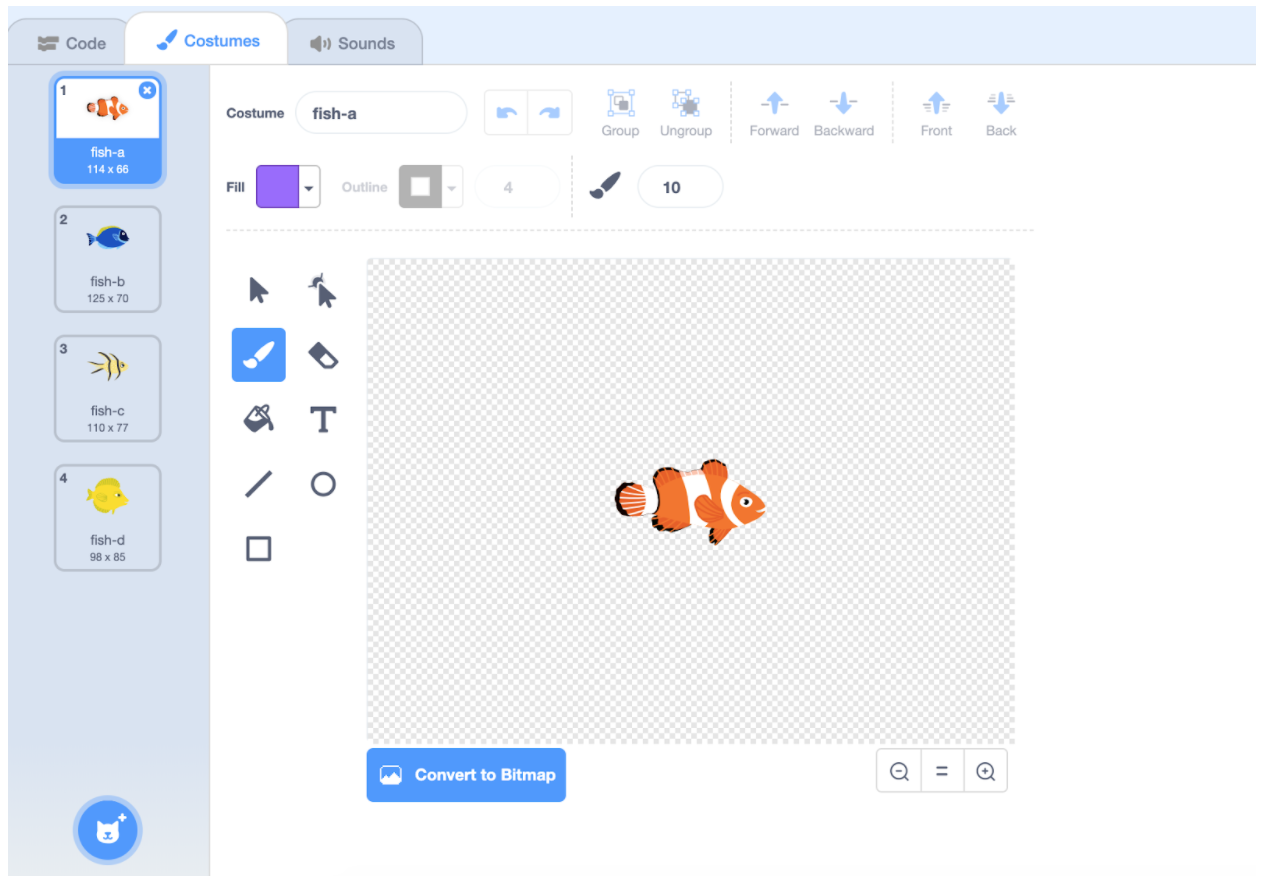1262x880 pixels.
Task: Click the brush size field showing 10
Action: 680,187
